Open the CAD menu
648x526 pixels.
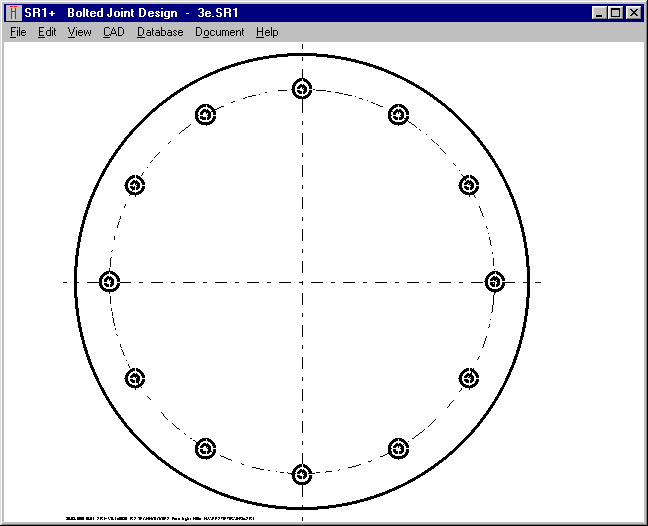click(x=113, y=32)
